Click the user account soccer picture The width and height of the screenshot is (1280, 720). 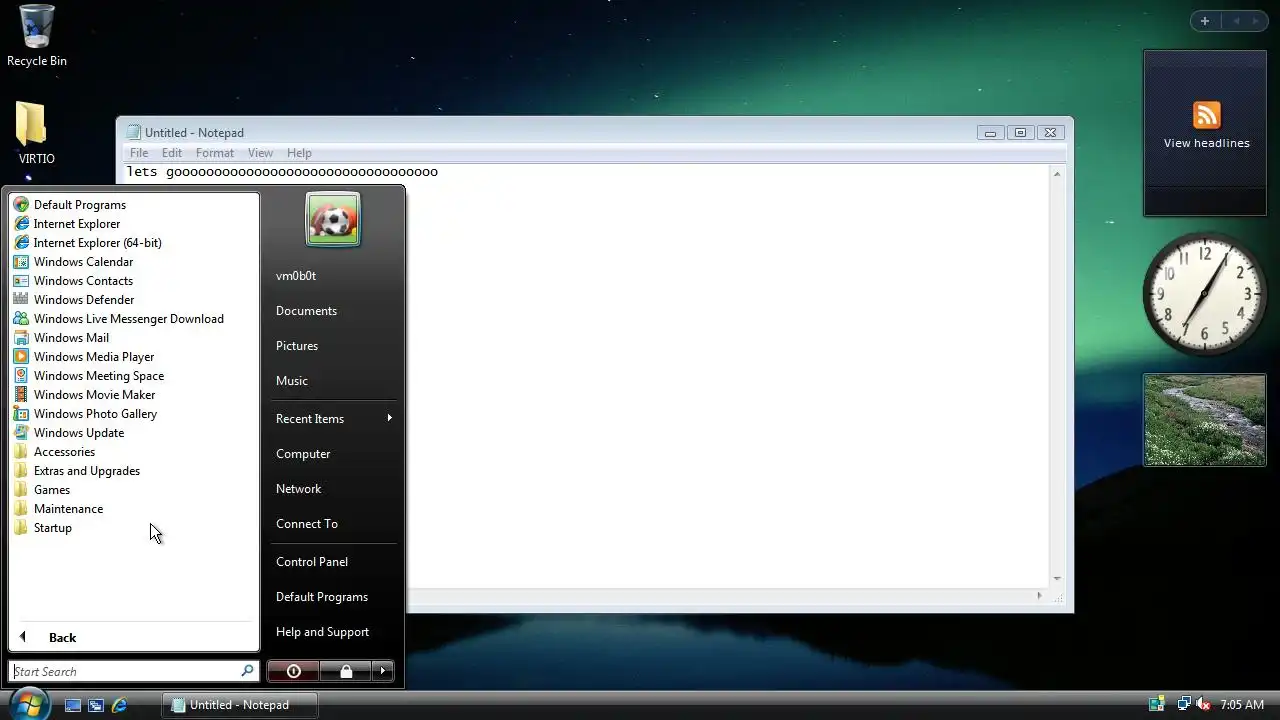(333, 219)
